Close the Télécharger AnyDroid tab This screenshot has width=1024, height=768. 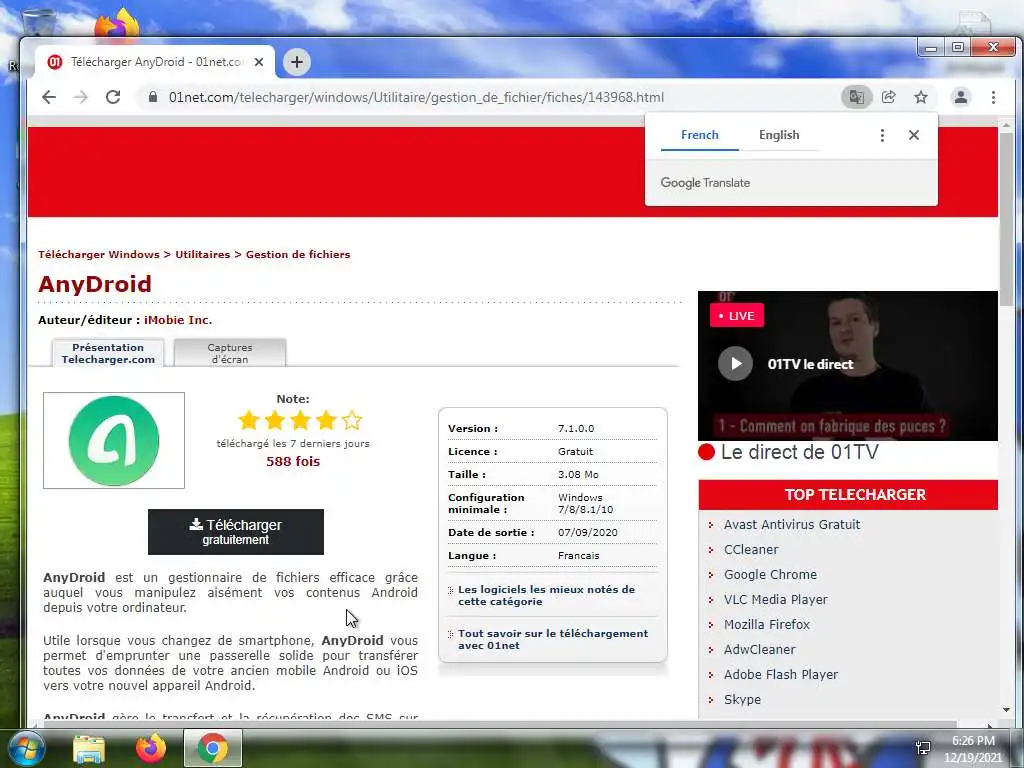pos(259,62)
